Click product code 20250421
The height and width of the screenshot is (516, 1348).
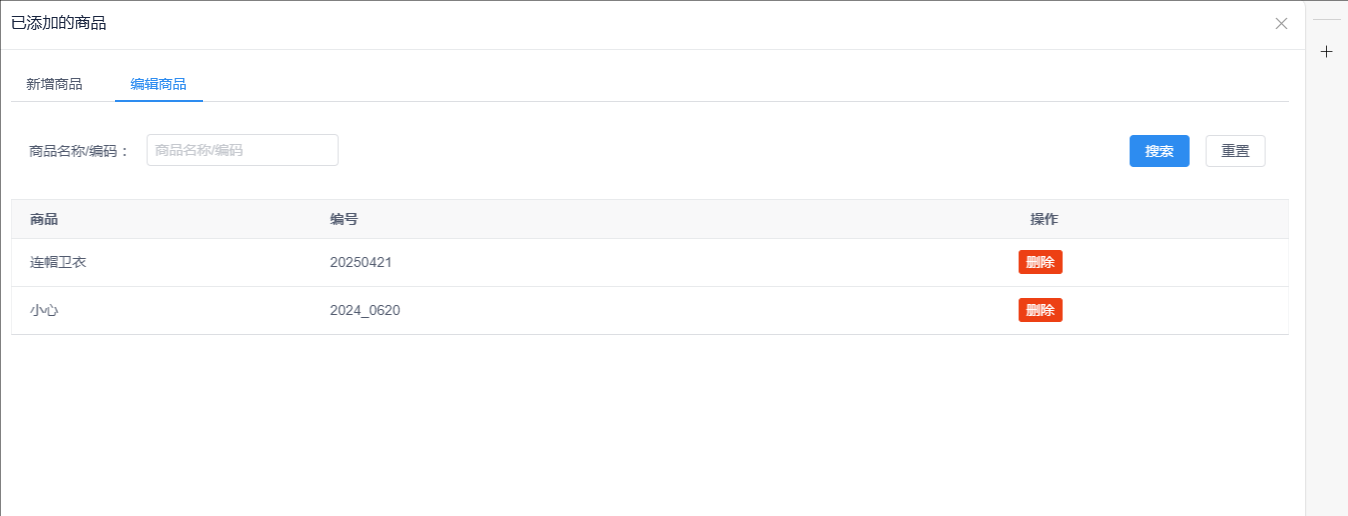point(361,262)
